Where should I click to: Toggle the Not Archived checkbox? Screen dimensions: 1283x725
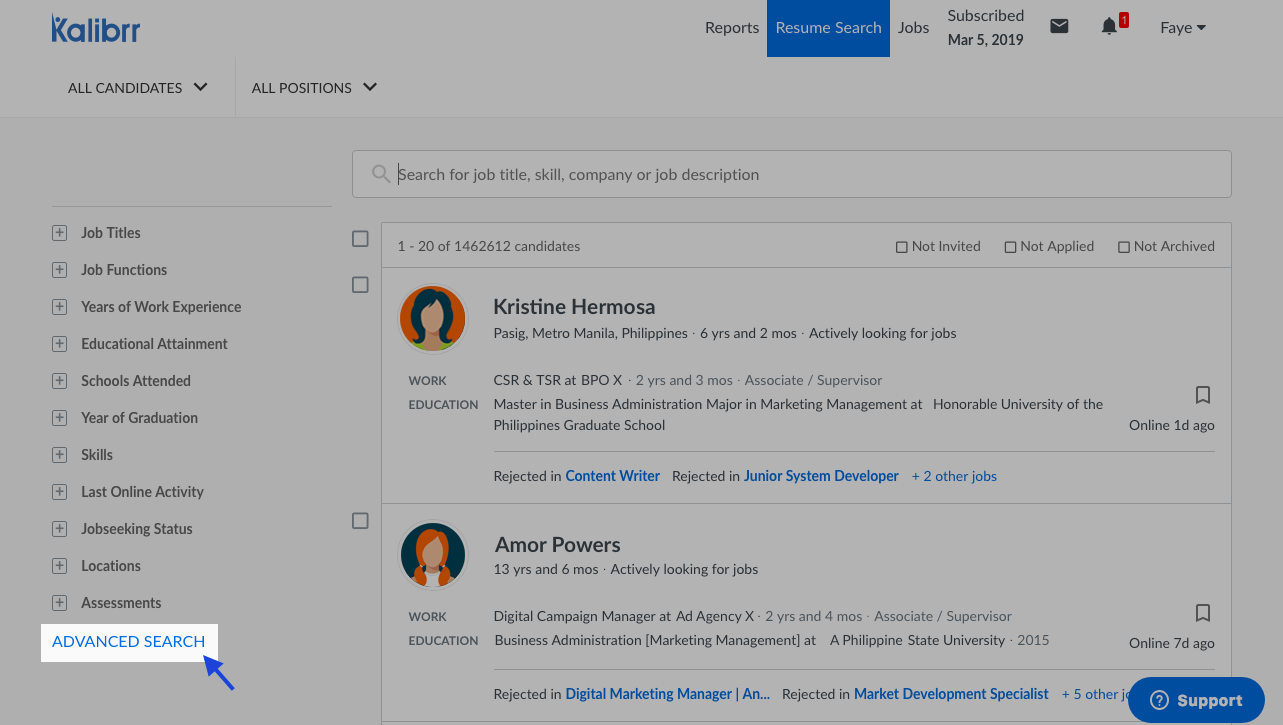pos(1123,247)
